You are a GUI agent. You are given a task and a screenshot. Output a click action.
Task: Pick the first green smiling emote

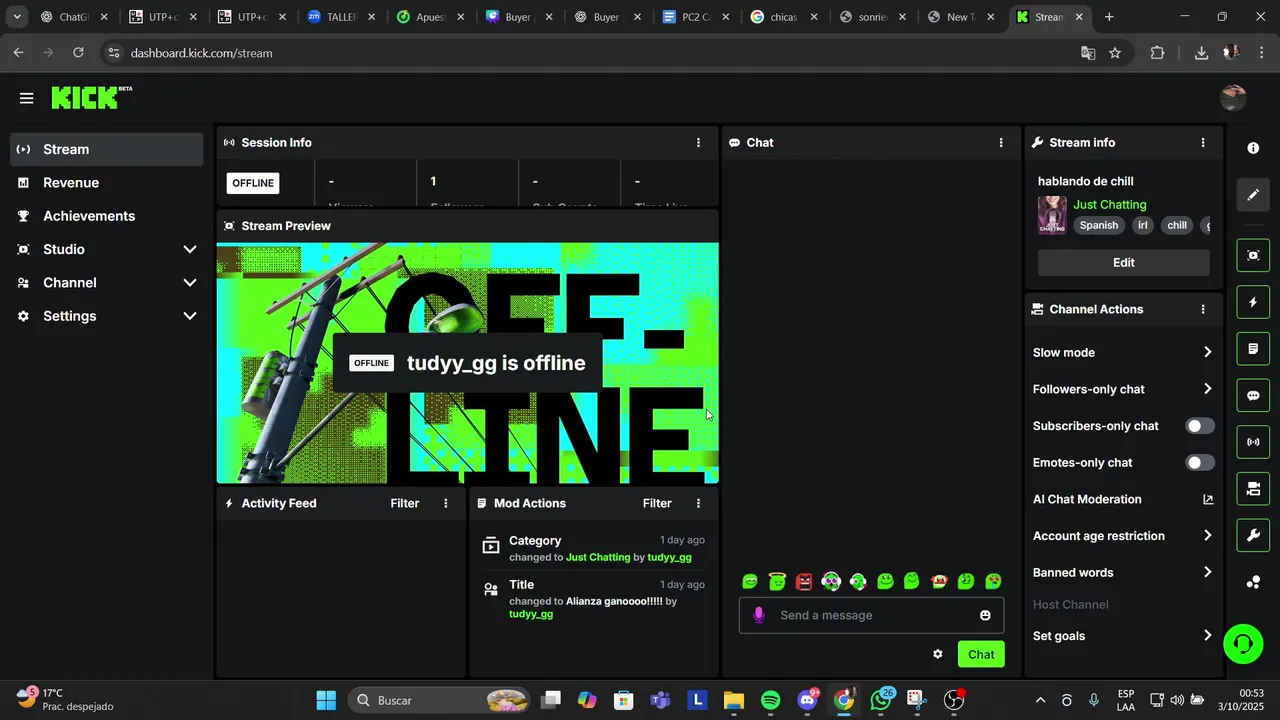(x=750, y=581)
